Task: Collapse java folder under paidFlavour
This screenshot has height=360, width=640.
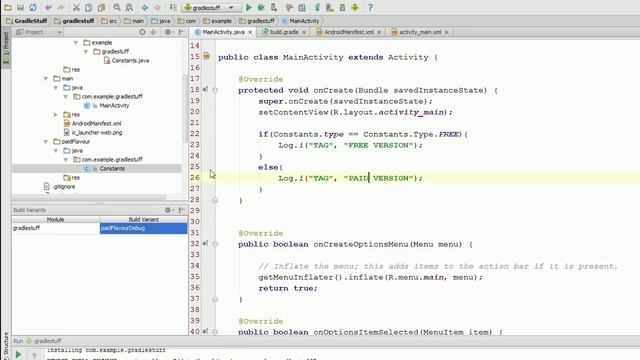Action: [56, 151]
